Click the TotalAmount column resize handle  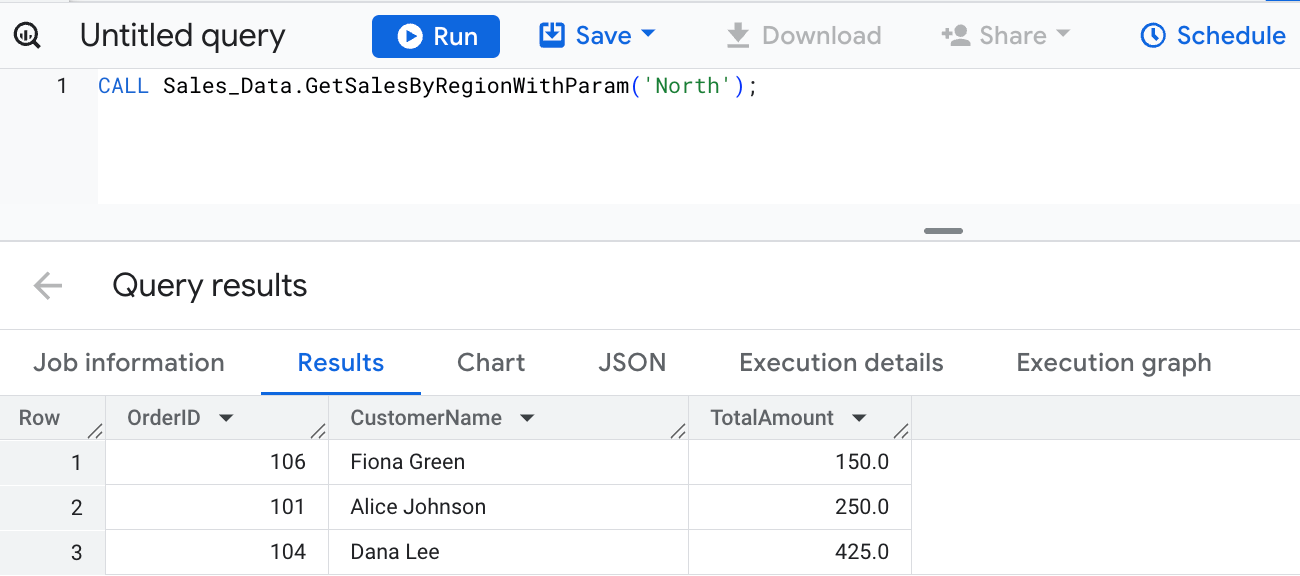901,431
